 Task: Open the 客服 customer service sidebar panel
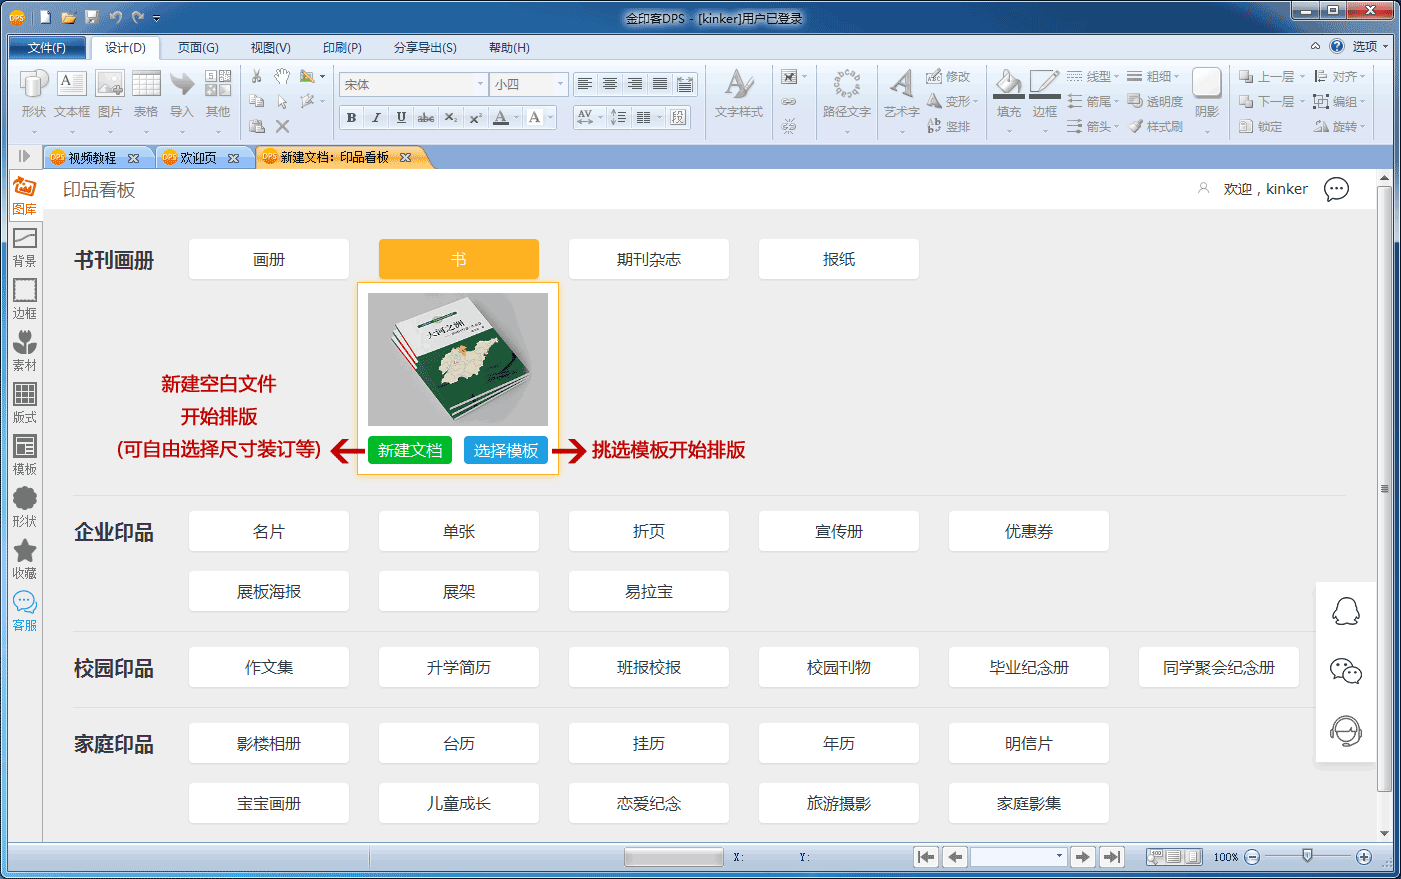[x=25, y=610]
